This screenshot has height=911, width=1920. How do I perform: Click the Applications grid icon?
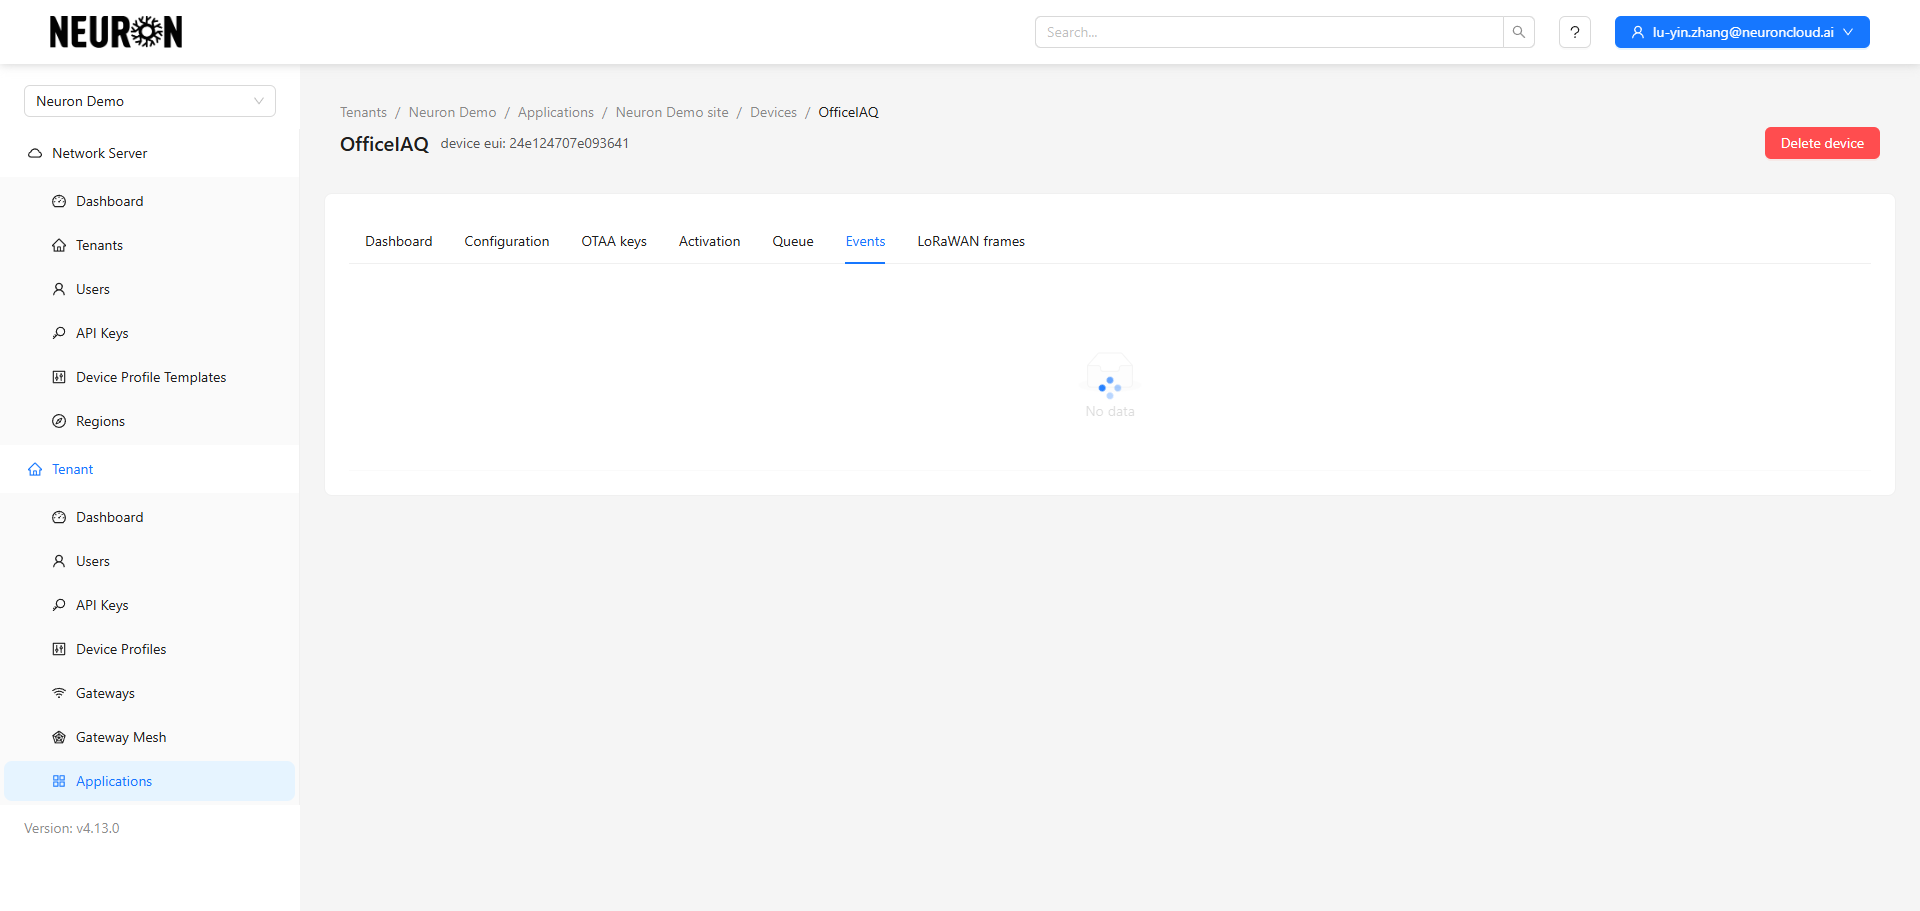pos(59,781)
